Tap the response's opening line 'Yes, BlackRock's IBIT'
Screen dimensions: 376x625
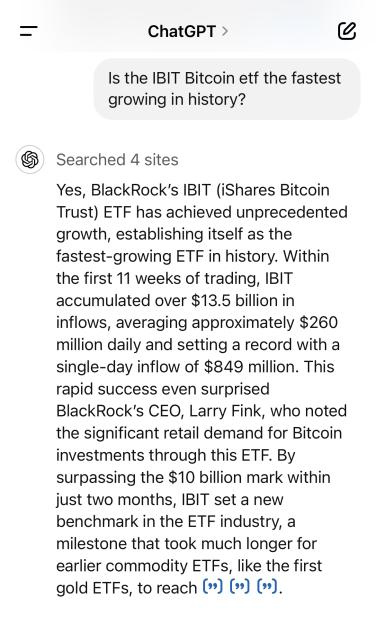[133, 190]
